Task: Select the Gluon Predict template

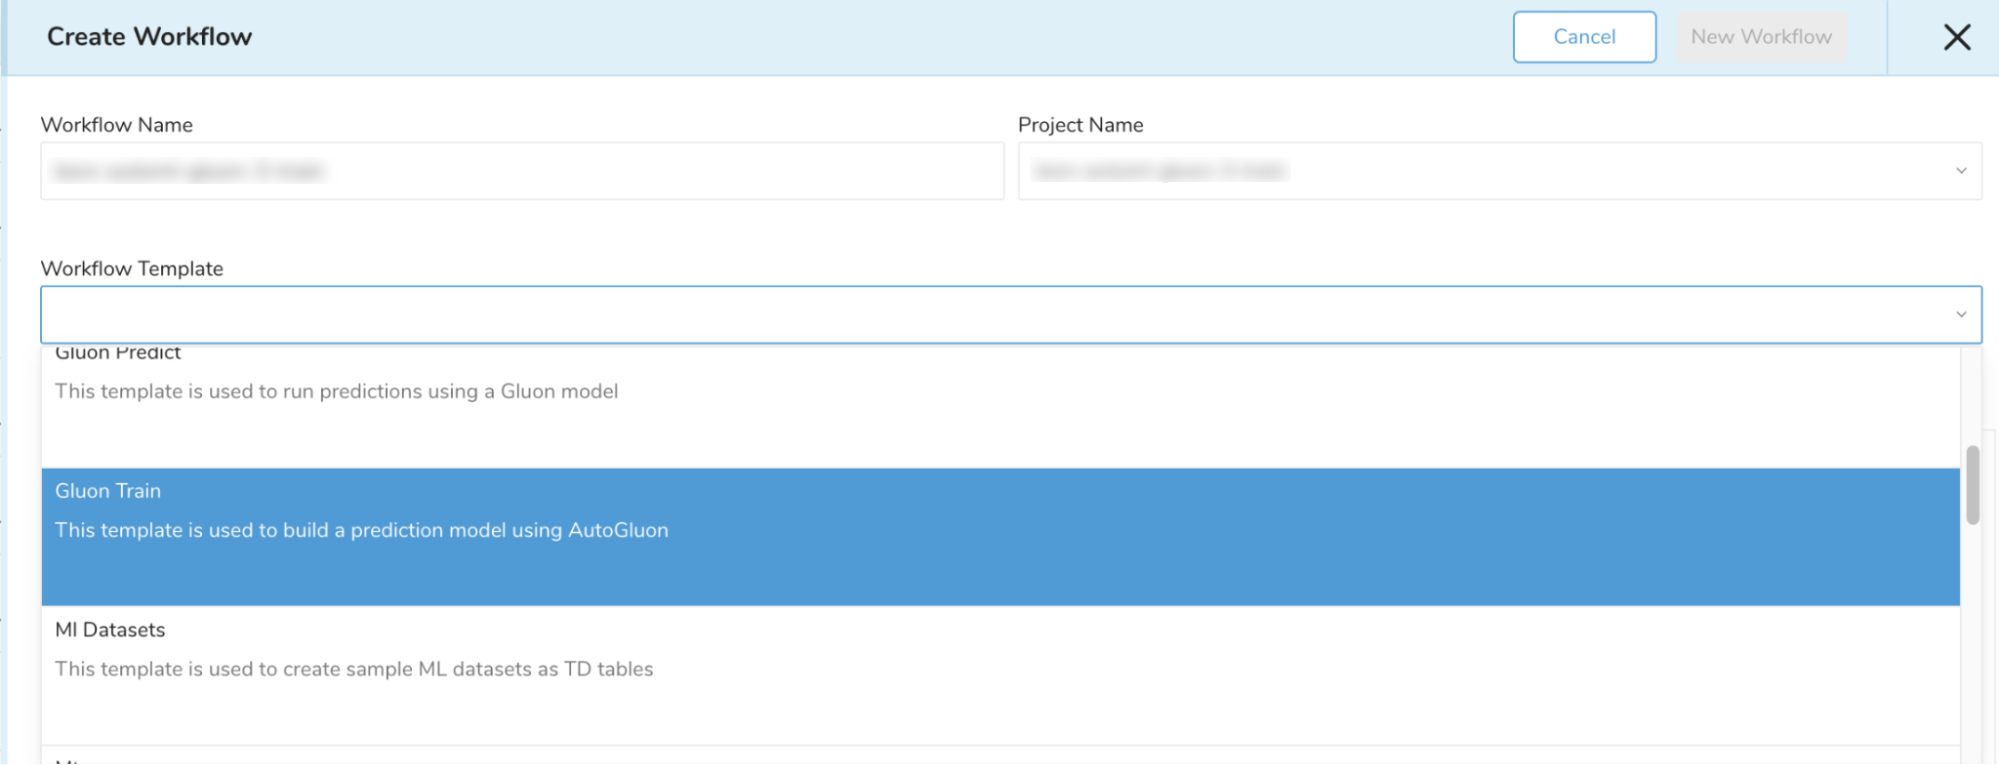Action: point(118,354)
